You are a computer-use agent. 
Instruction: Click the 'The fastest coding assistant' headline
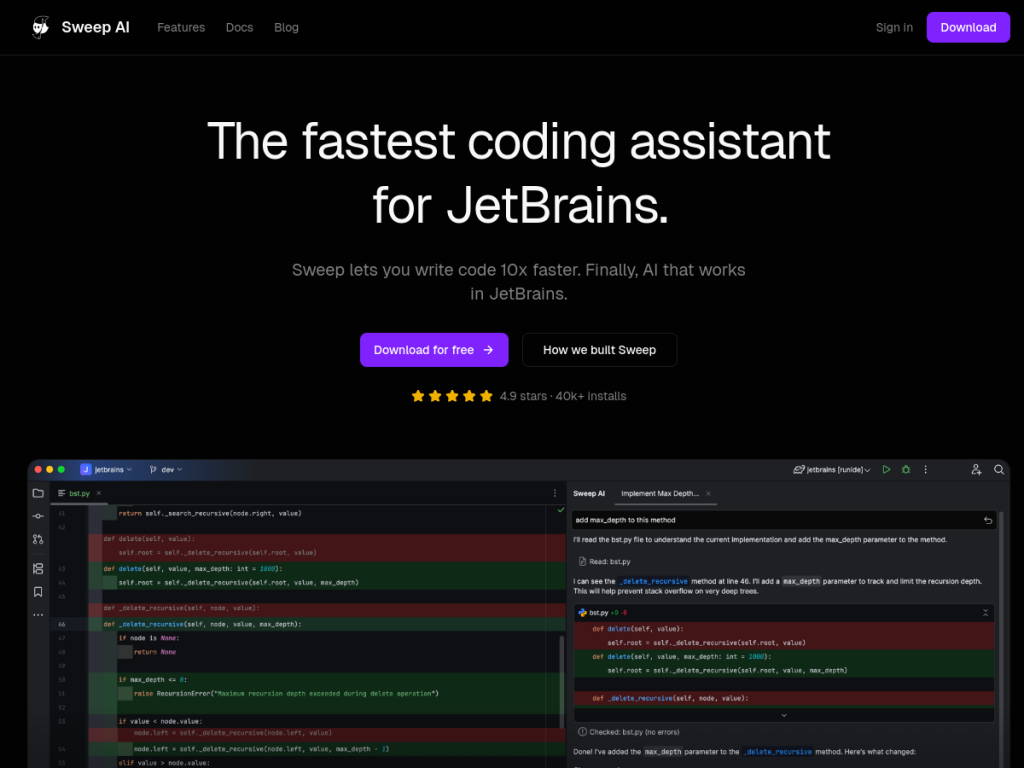[x=519, y=141]
